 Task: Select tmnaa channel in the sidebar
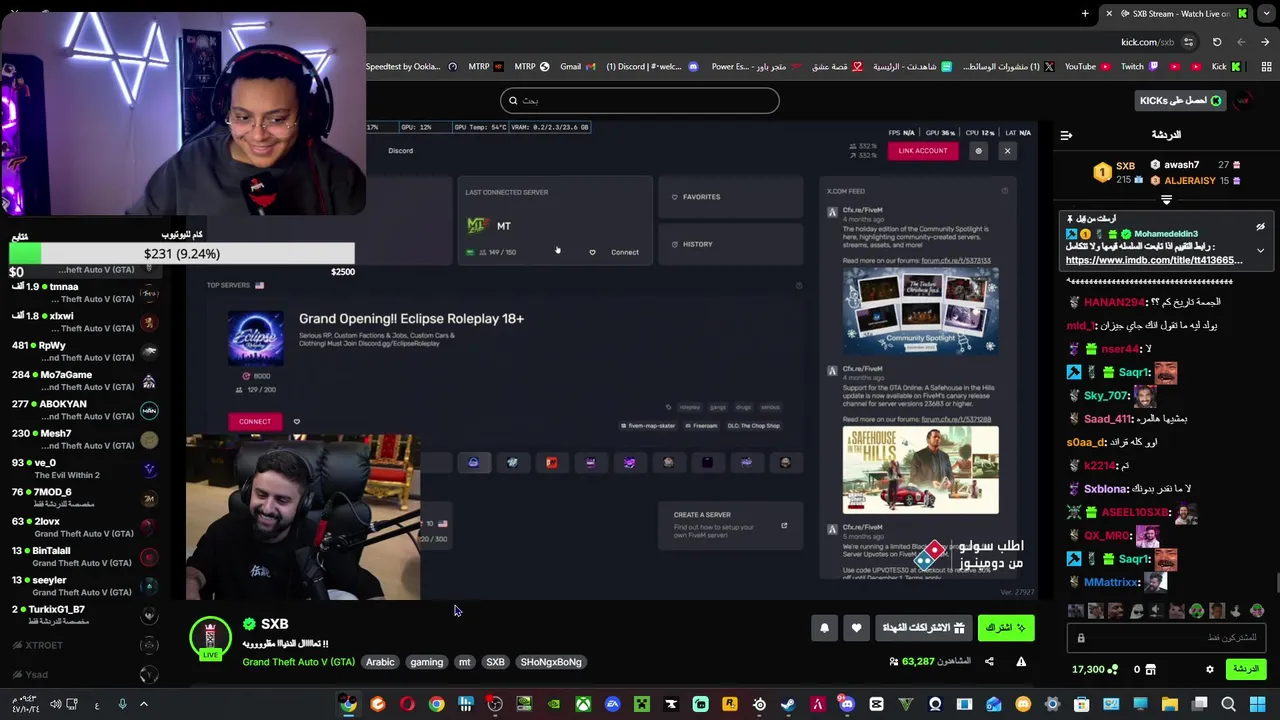85,292
